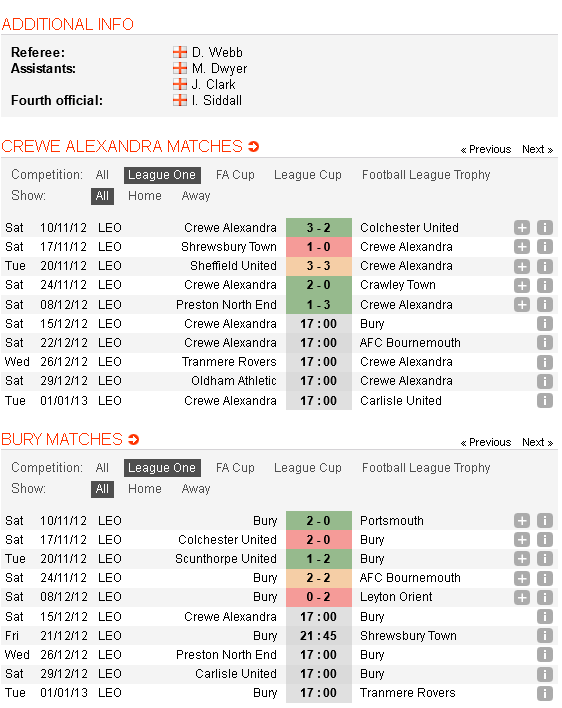
Task: Open info icon for Tranmere Rovers vs Crewe
Action: (x=545, y=362)
